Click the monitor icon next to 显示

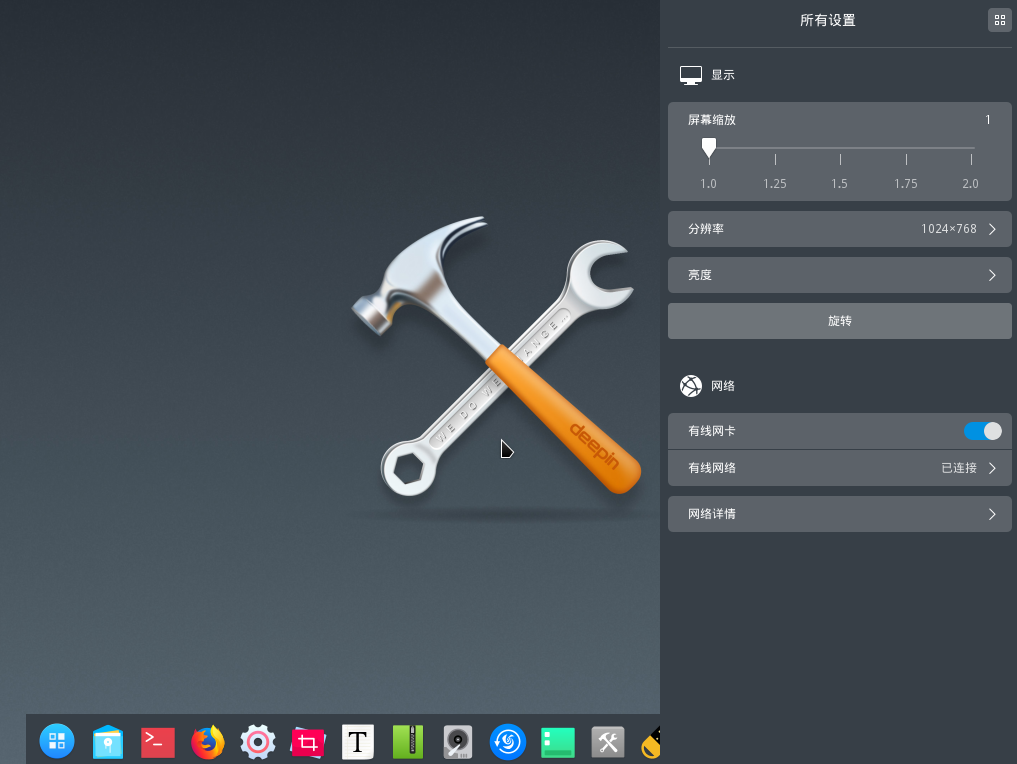691,75
